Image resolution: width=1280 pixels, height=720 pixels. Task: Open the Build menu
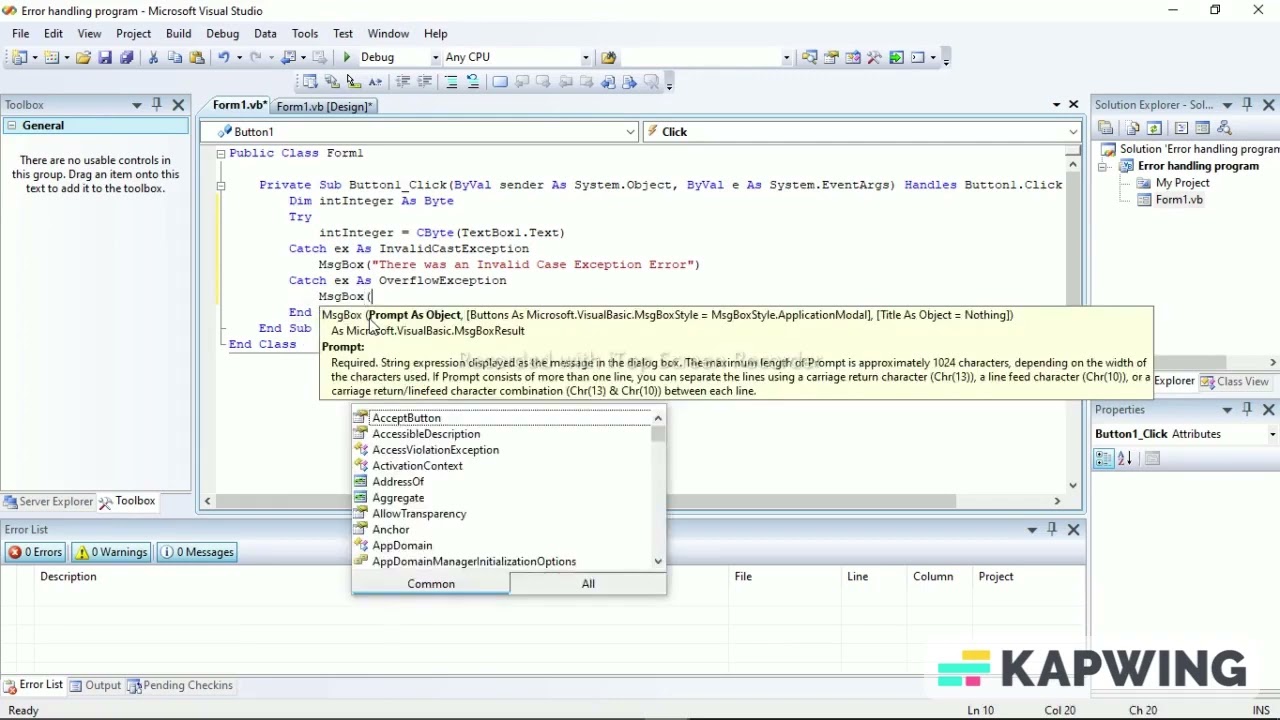pyautogui.click(x=178, y=33)
